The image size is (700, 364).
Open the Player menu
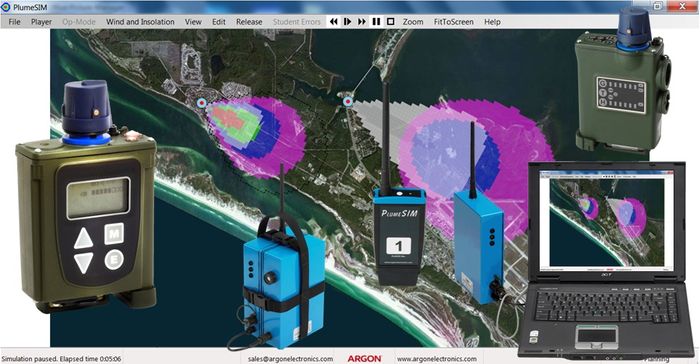coord(42,22)
